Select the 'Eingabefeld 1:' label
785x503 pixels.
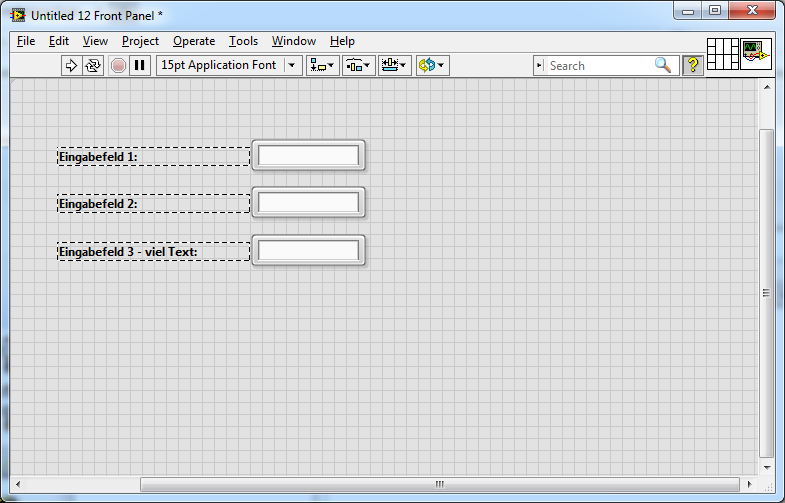[98, 157]
